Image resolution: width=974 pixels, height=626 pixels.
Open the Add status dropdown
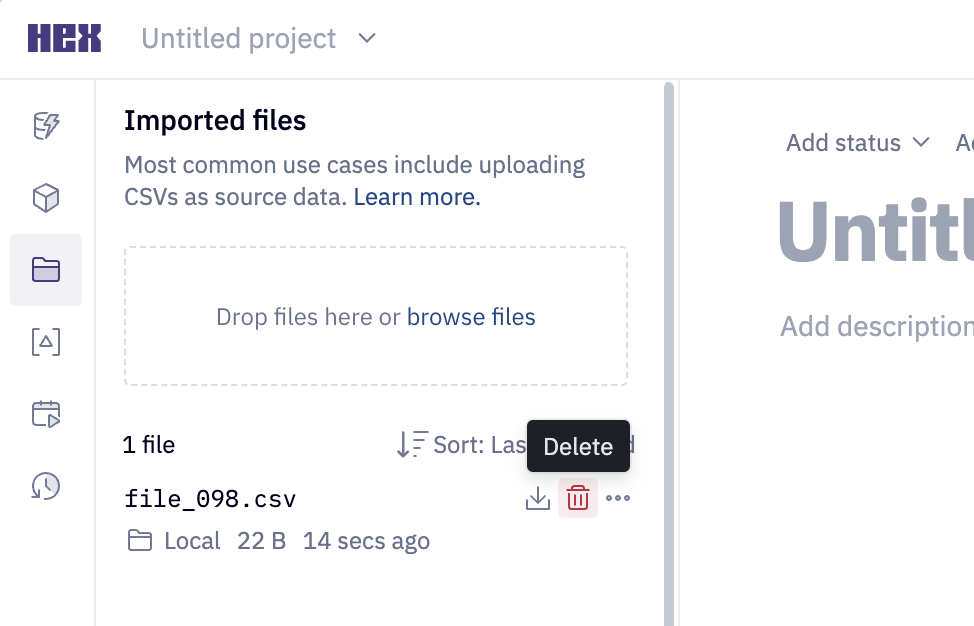click(856, 142)
